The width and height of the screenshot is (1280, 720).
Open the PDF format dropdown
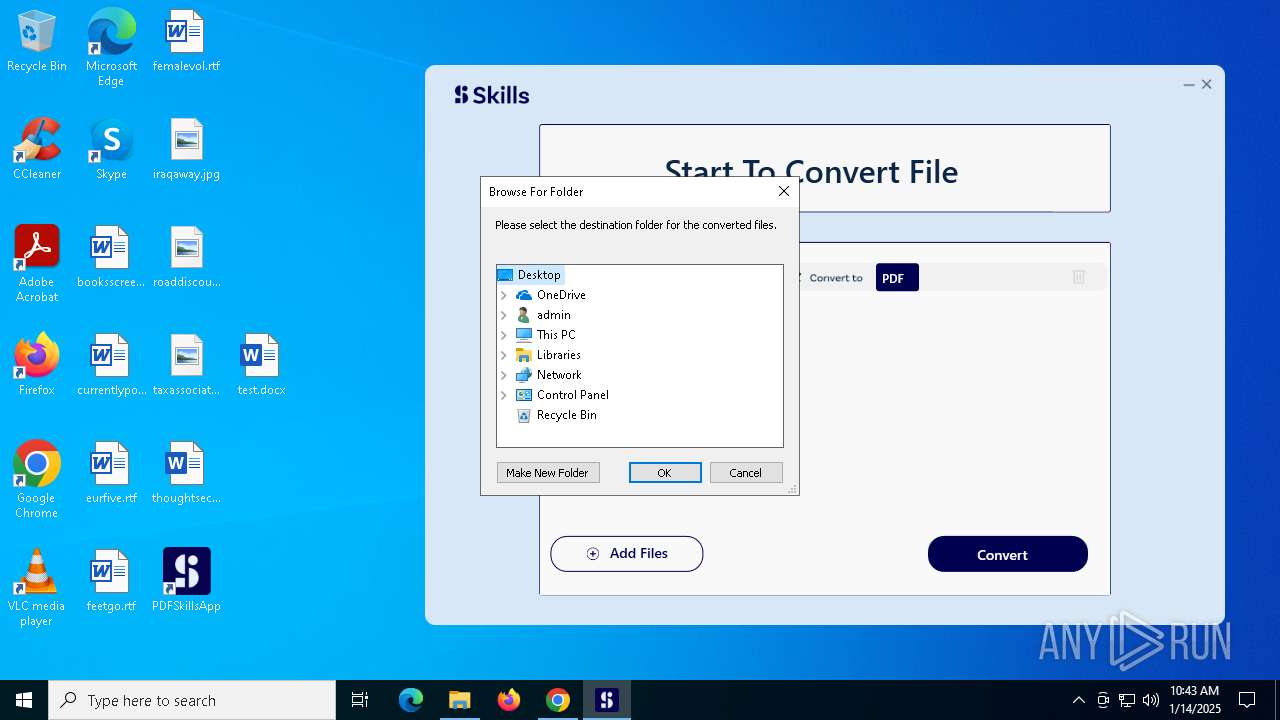point(897,278)
